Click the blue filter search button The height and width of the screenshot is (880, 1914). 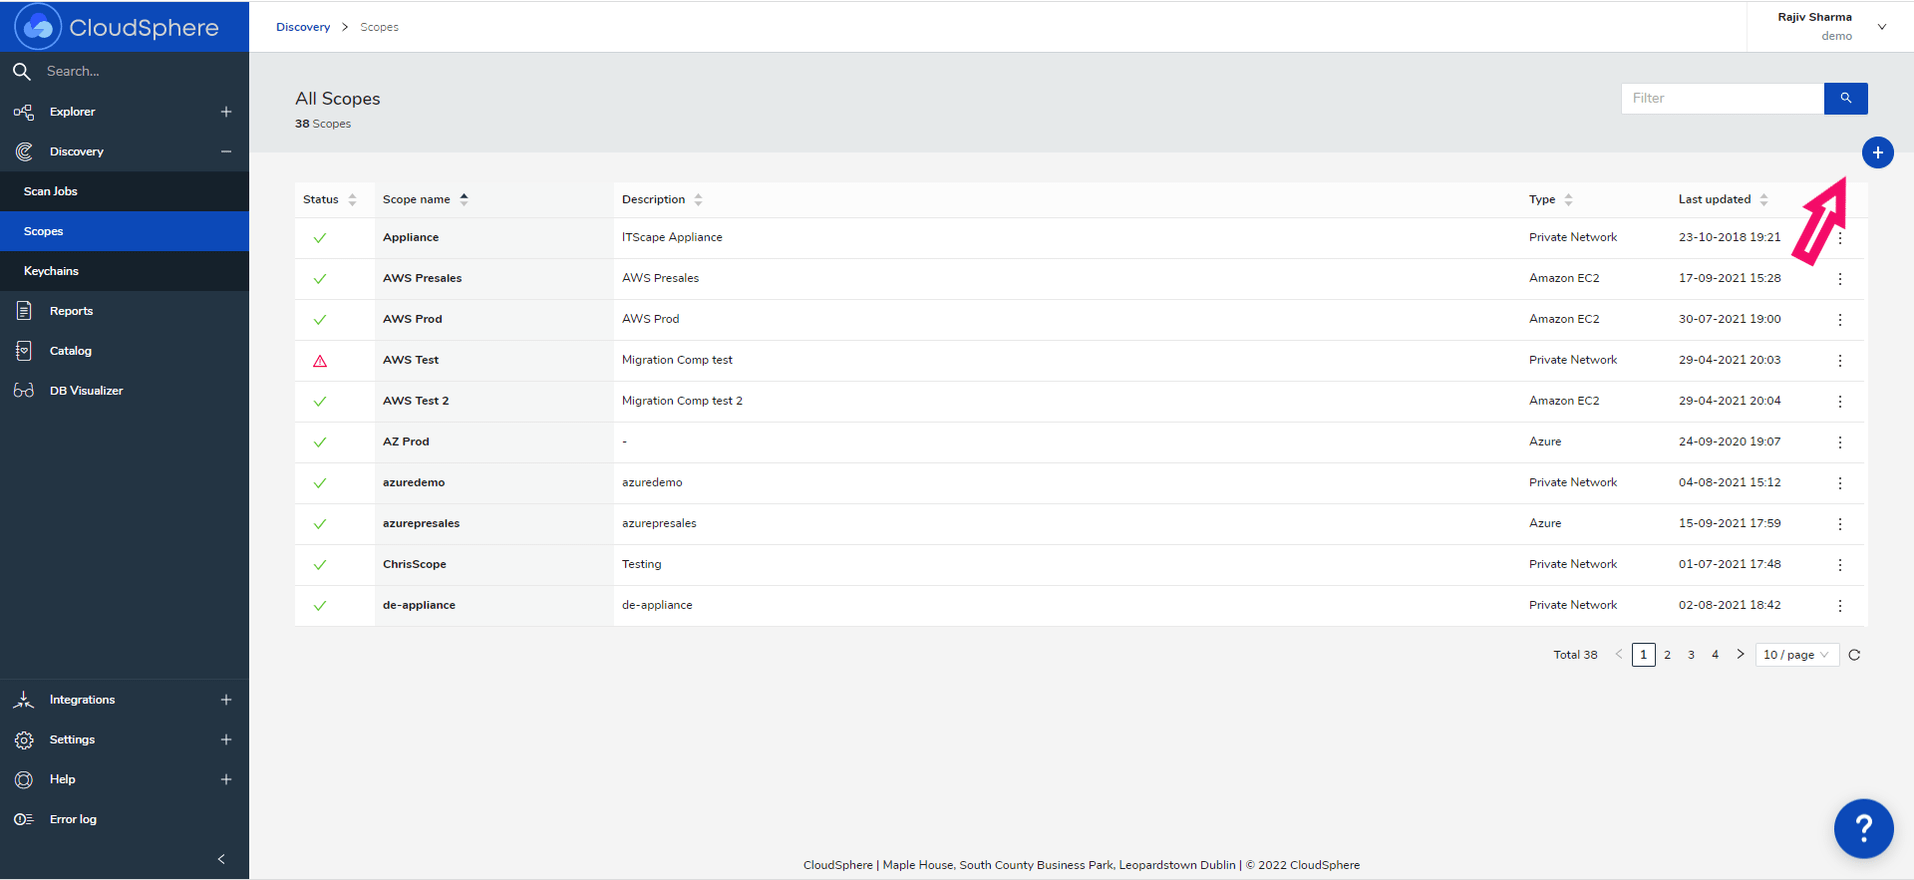1846,98
